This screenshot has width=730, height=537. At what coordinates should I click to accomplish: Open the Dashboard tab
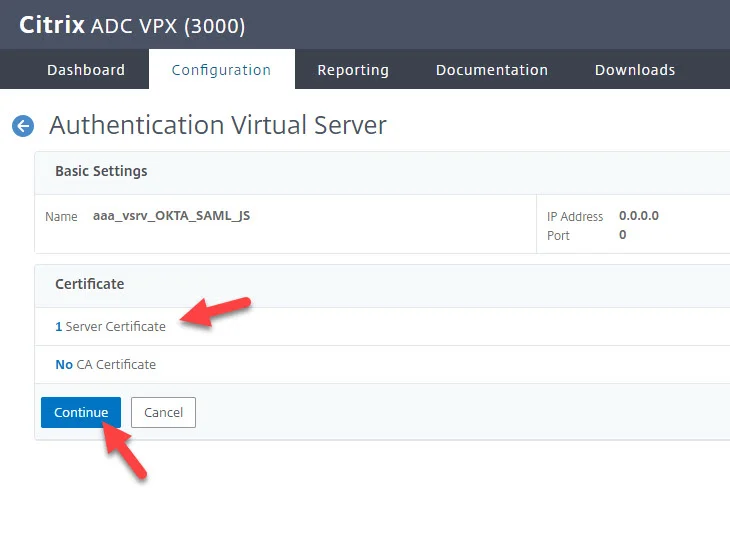point(86,70)
